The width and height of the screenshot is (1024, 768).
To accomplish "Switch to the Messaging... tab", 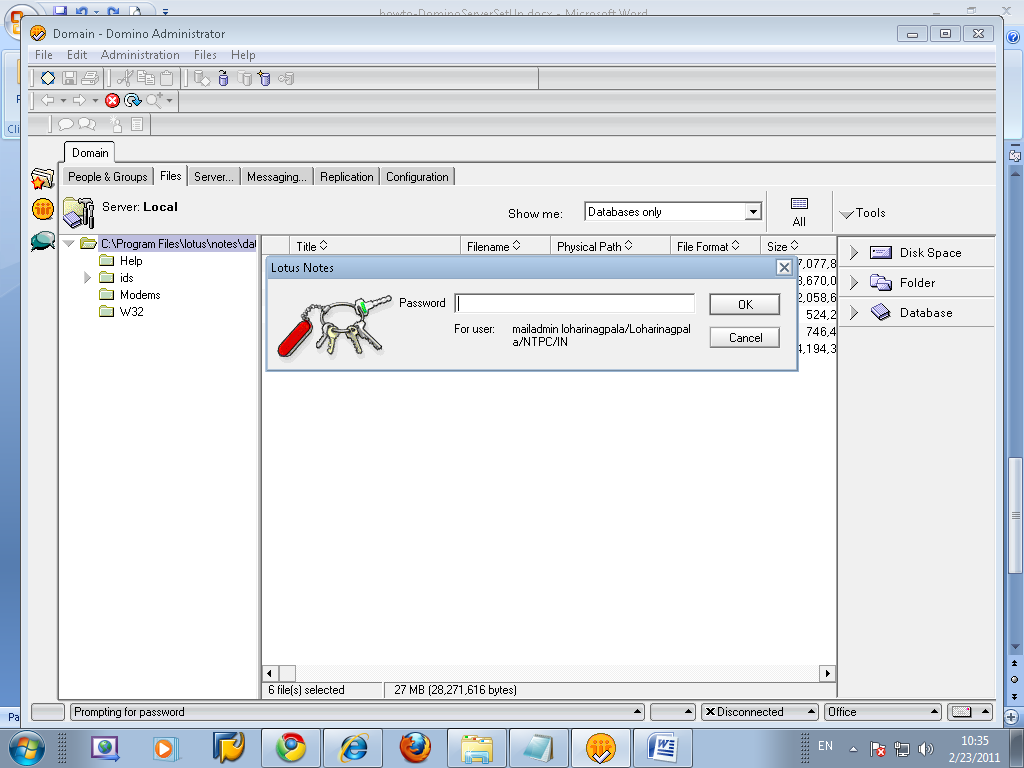I will click(277, 177).
